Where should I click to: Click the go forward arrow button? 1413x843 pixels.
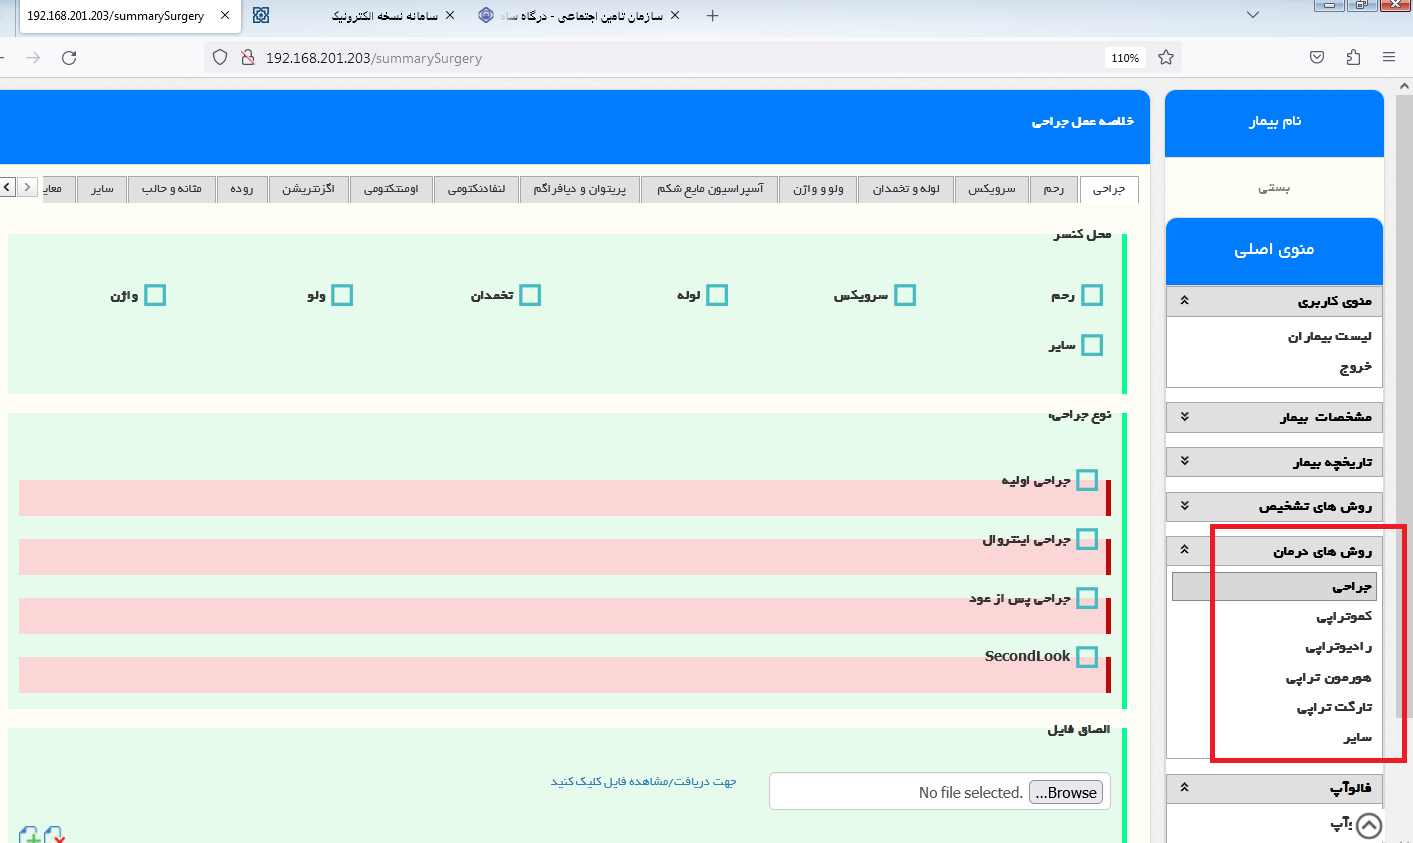pyautogui.click(x=33, y=58)
